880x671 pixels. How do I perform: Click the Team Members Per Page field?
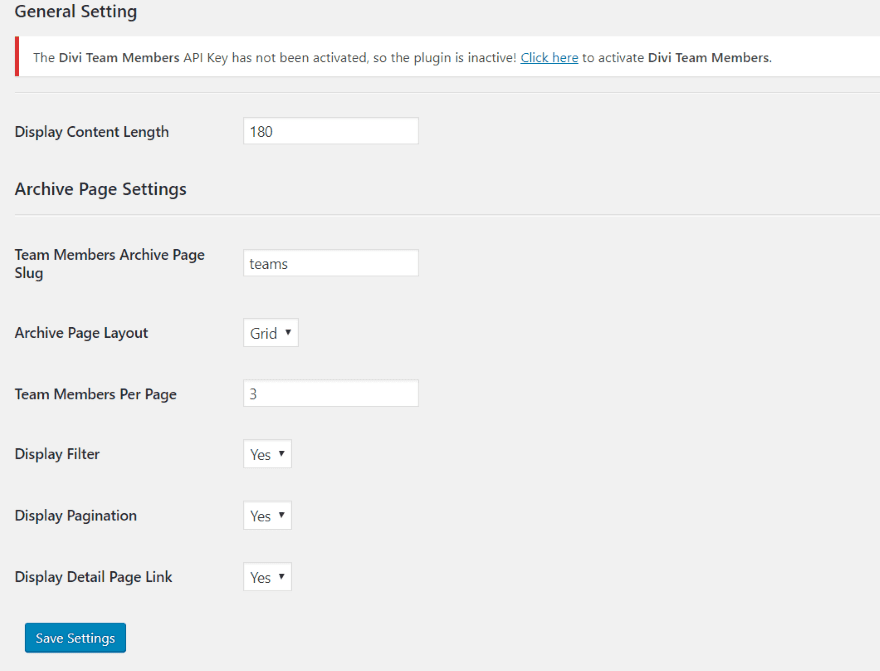coord(330,394)
